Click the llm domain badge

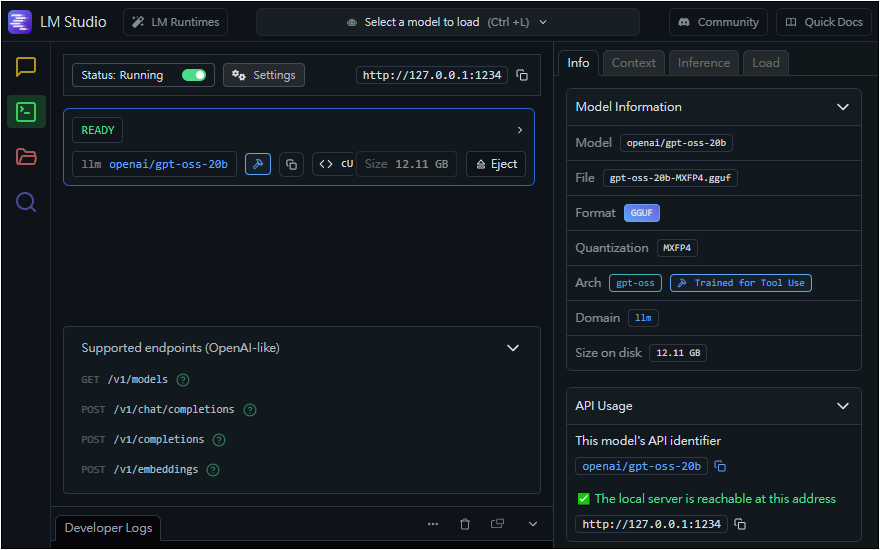(643, 318)
